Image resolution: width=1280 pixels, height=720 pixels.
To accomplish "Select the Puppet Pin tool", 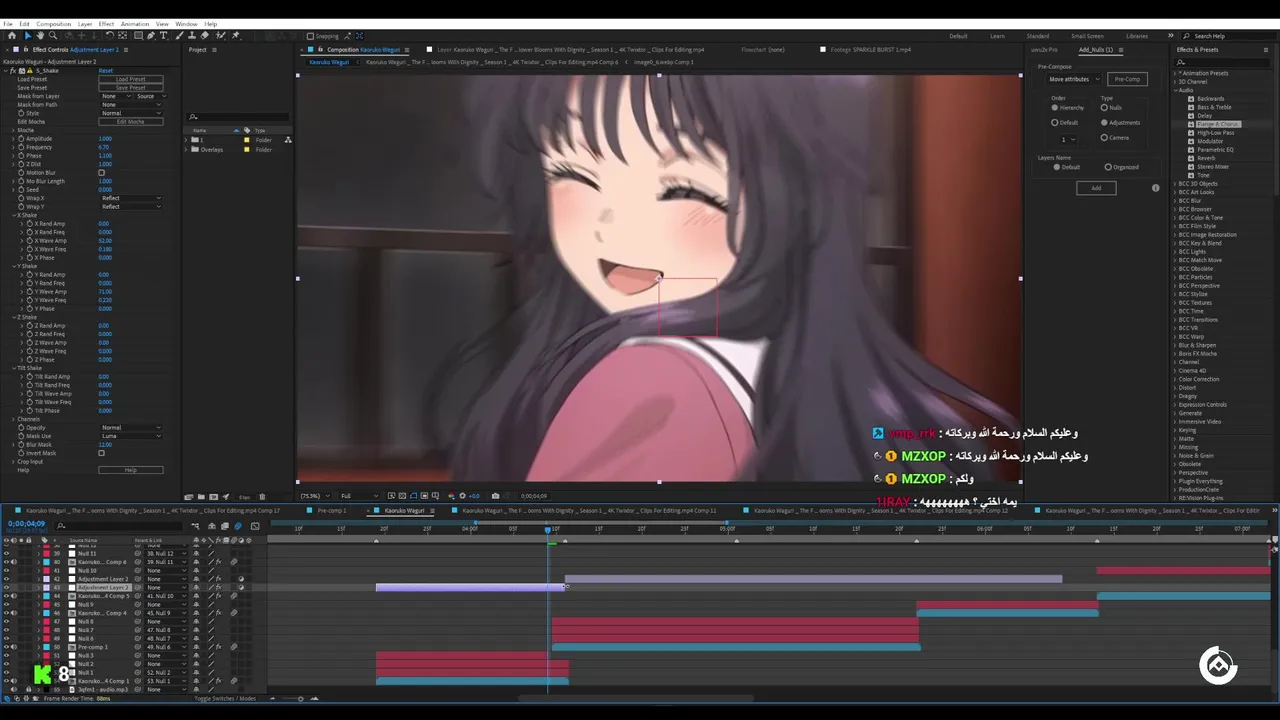I will 235,35.
